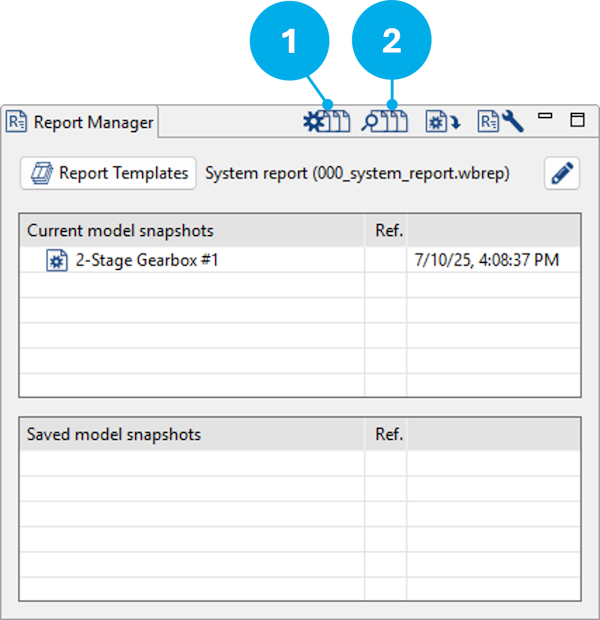Select the 2-Stage Gearbox #1 snapshot
This screenshot has height=620, width=600.
pyautogui.click(x=147, y=261)
